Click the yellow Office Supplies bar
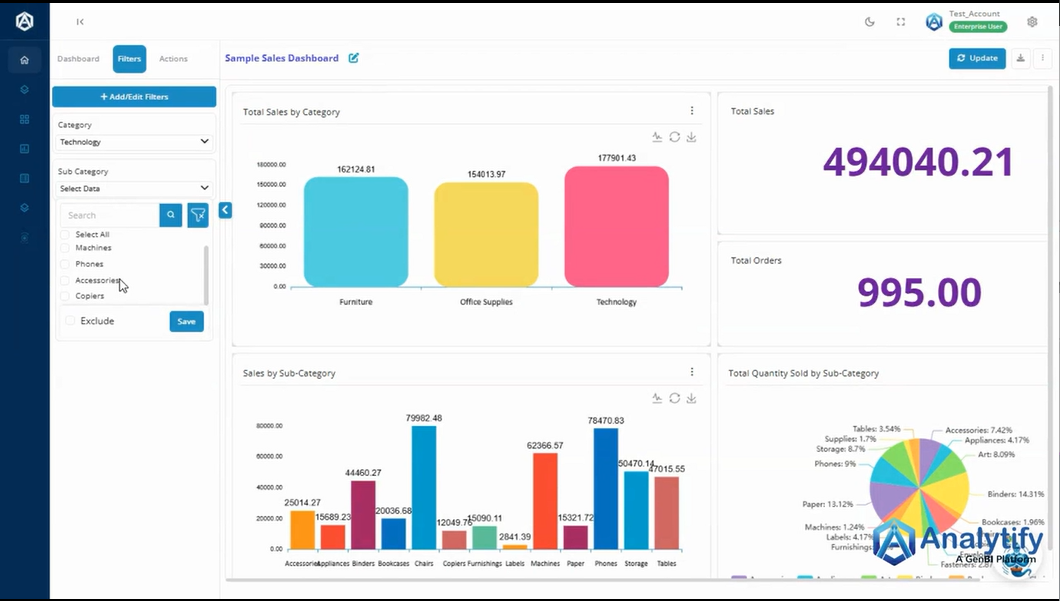 coord(486,235)
